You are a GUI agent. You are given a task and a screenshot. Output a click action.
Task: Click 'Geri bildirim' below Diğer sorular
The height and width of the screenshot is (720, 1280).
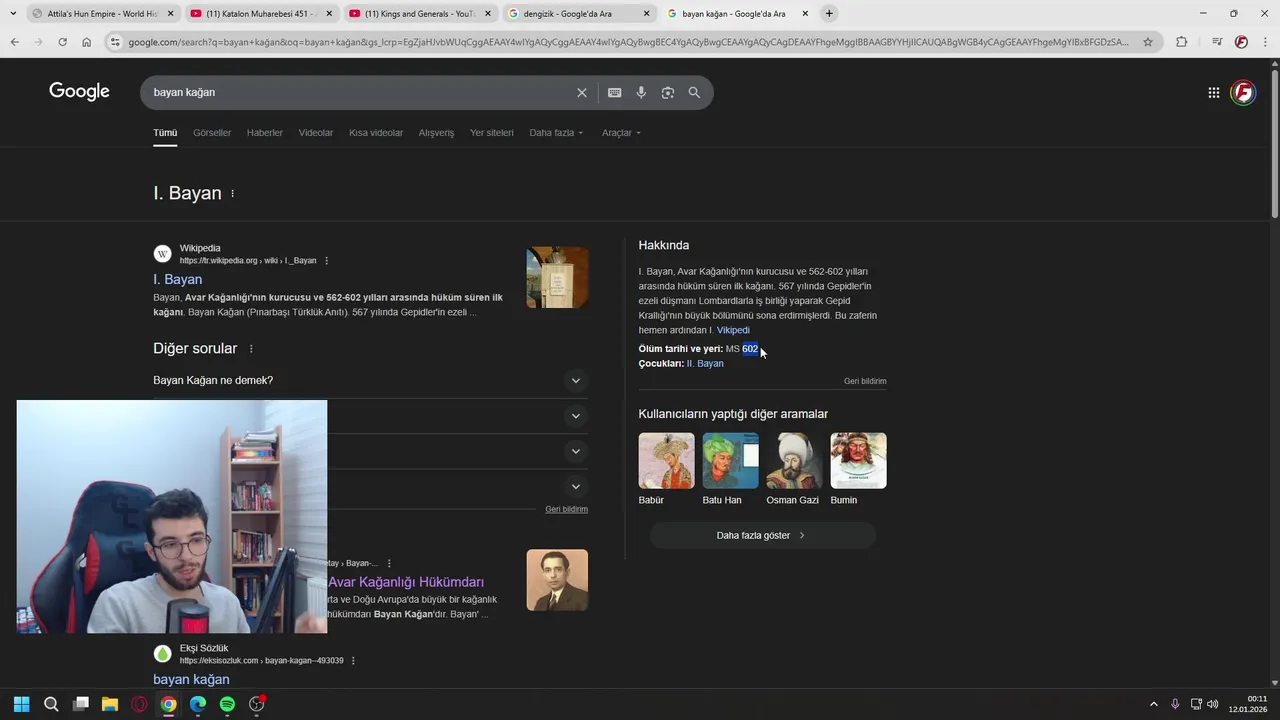point(566,509)
